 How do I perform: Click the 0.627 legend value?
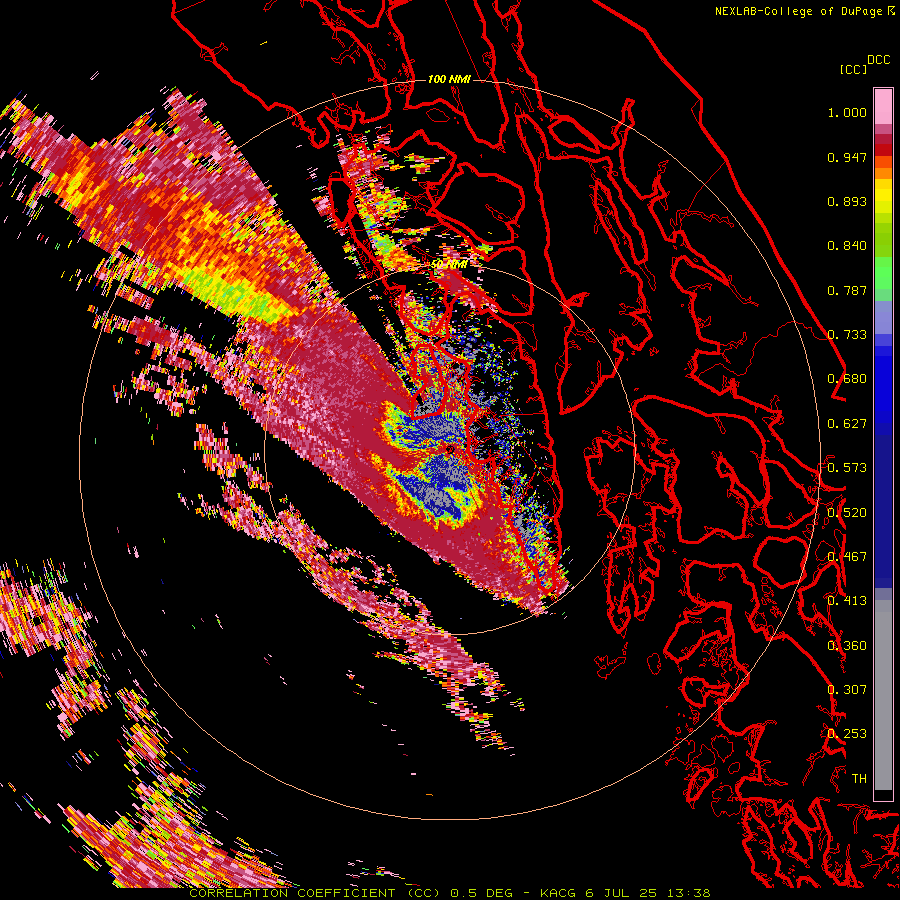pyautogui.click(x=847, y=424)
